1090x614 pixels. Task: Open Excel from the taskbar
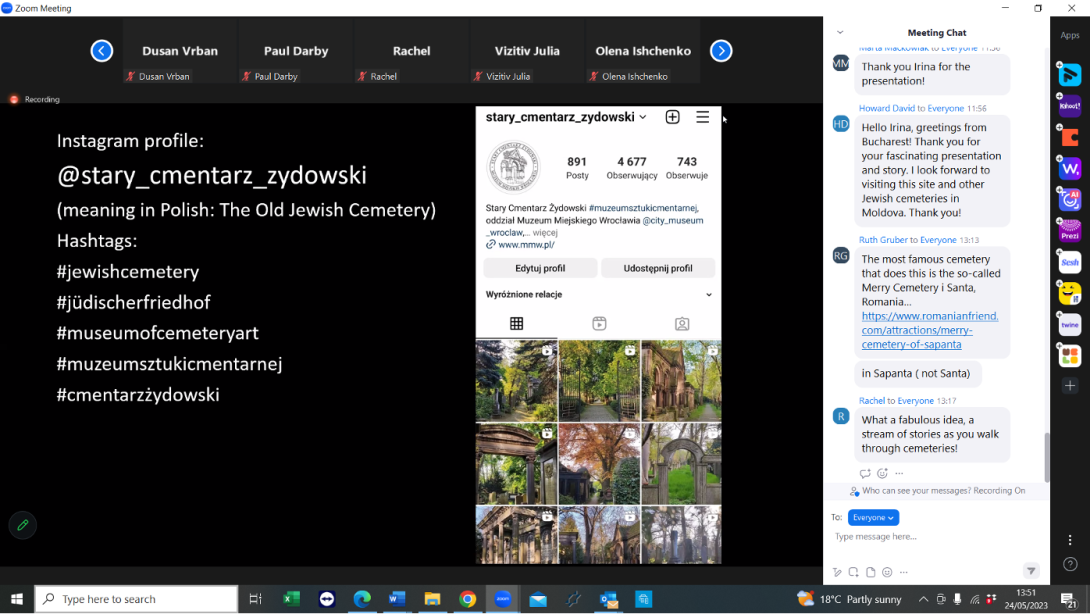pos(291,599)
